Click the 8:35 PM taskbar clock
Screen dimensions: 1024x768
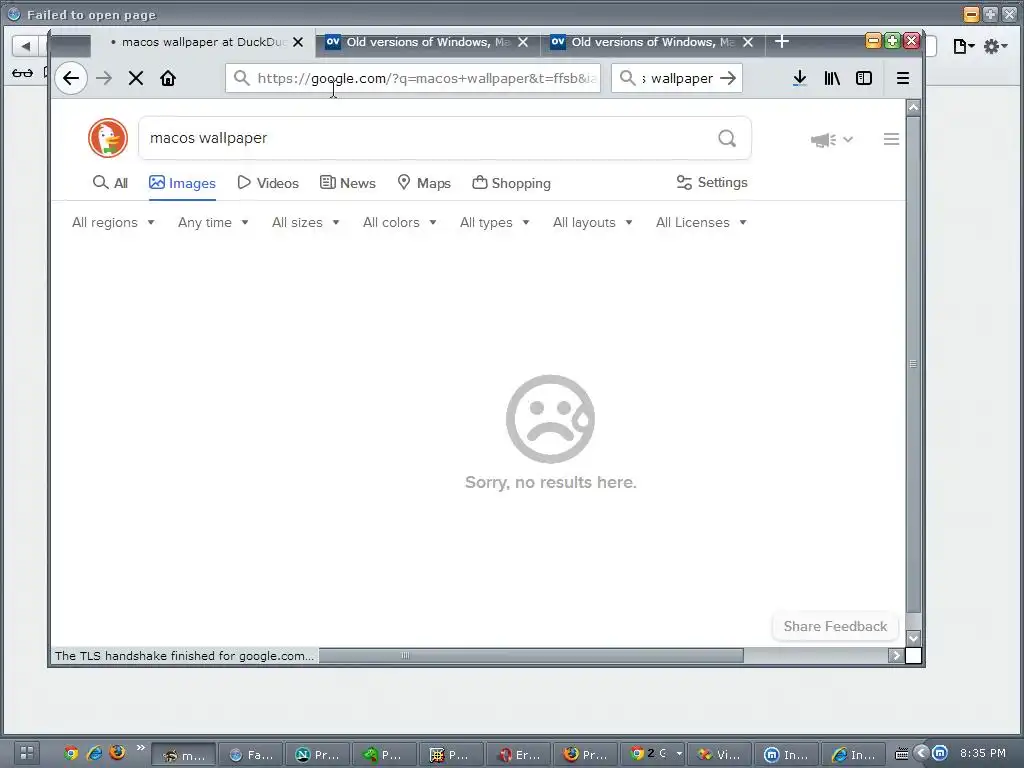click(983, 754)
